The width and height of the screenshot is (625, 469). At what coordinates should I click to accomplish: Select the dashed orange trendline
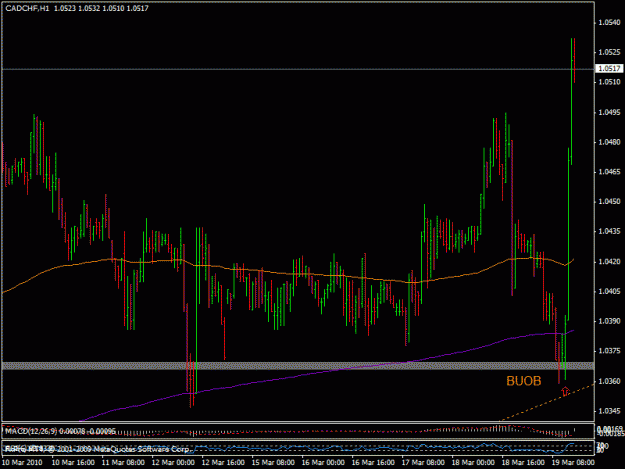(547, 402)
